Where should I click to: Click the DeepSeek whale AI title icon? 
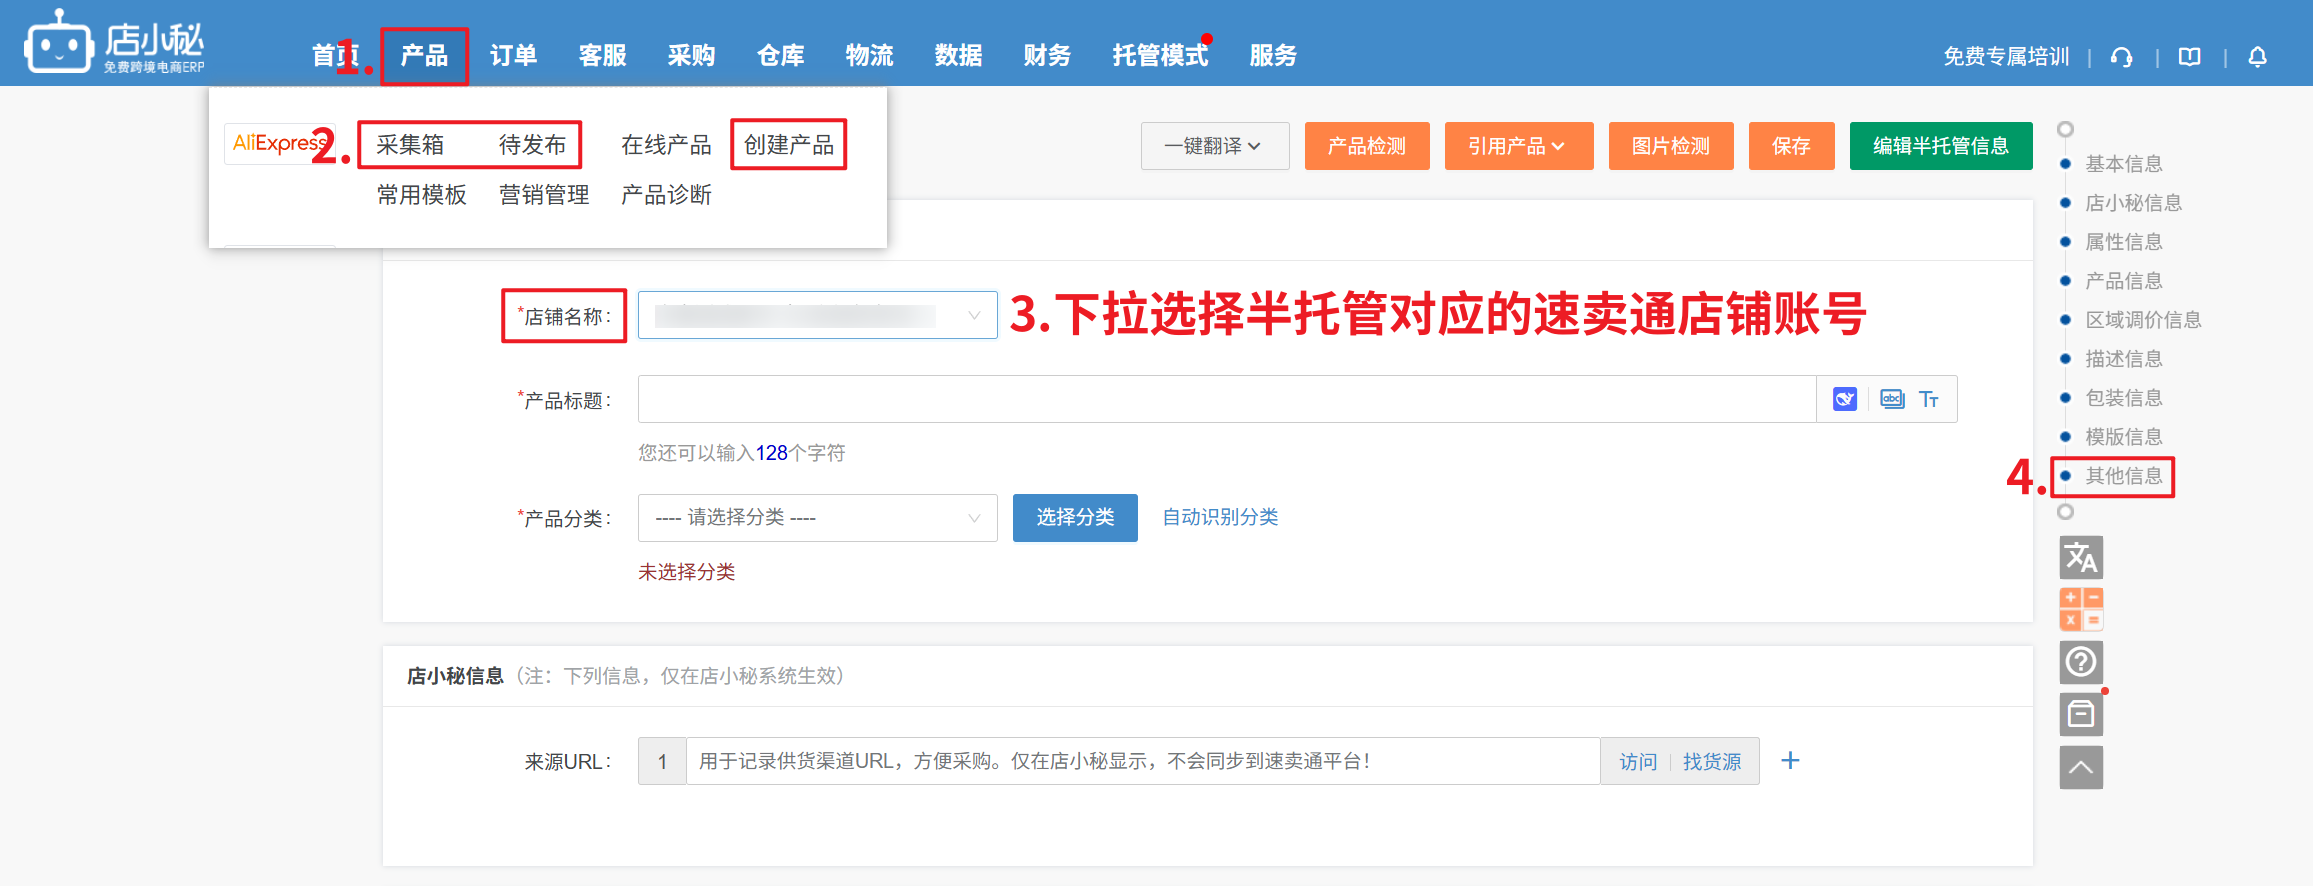(1844, 400)
